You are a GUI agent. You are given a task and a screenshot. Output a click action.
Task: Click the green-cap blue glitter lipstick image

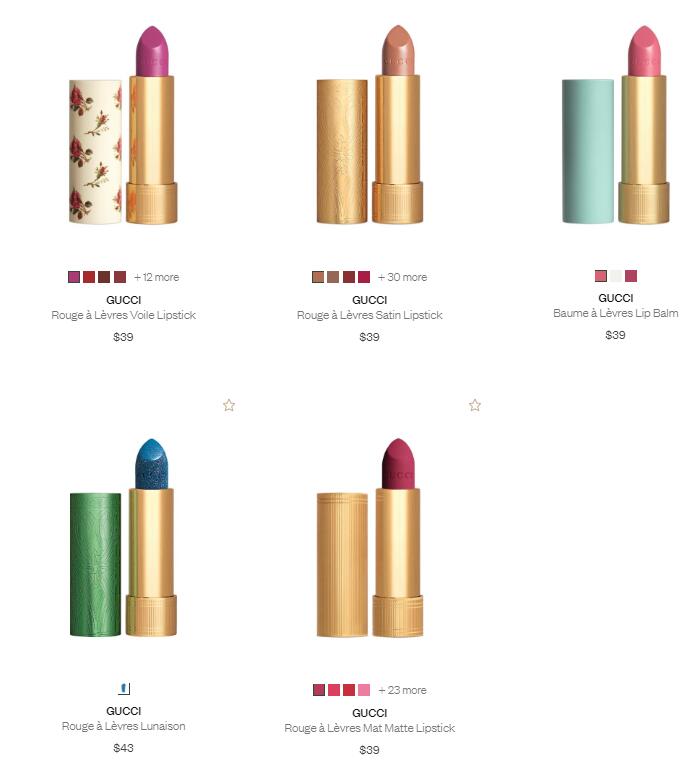point(123,538)
